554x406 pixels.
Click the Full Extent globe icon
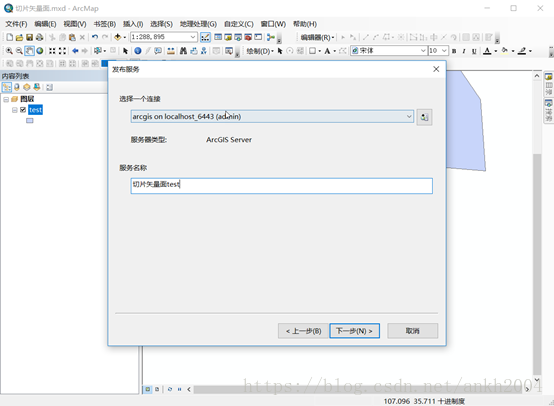point(40,51)
